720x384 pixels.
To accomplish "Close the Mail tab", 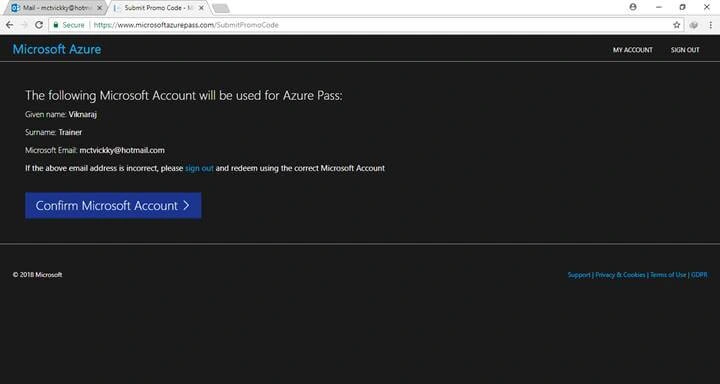I will click(100, 8).
